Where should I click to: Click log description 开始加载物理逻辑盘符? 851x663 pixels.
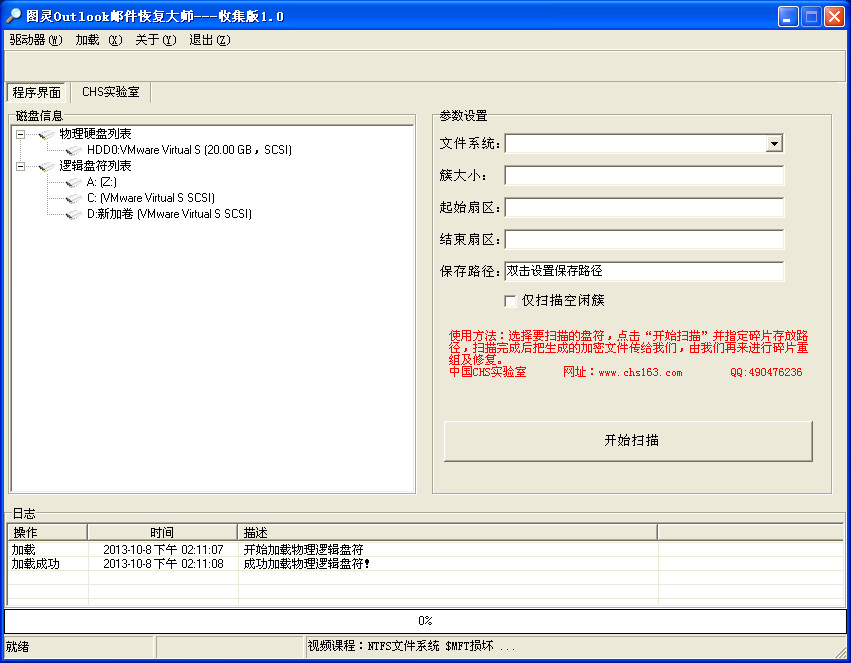pos(303,550)
